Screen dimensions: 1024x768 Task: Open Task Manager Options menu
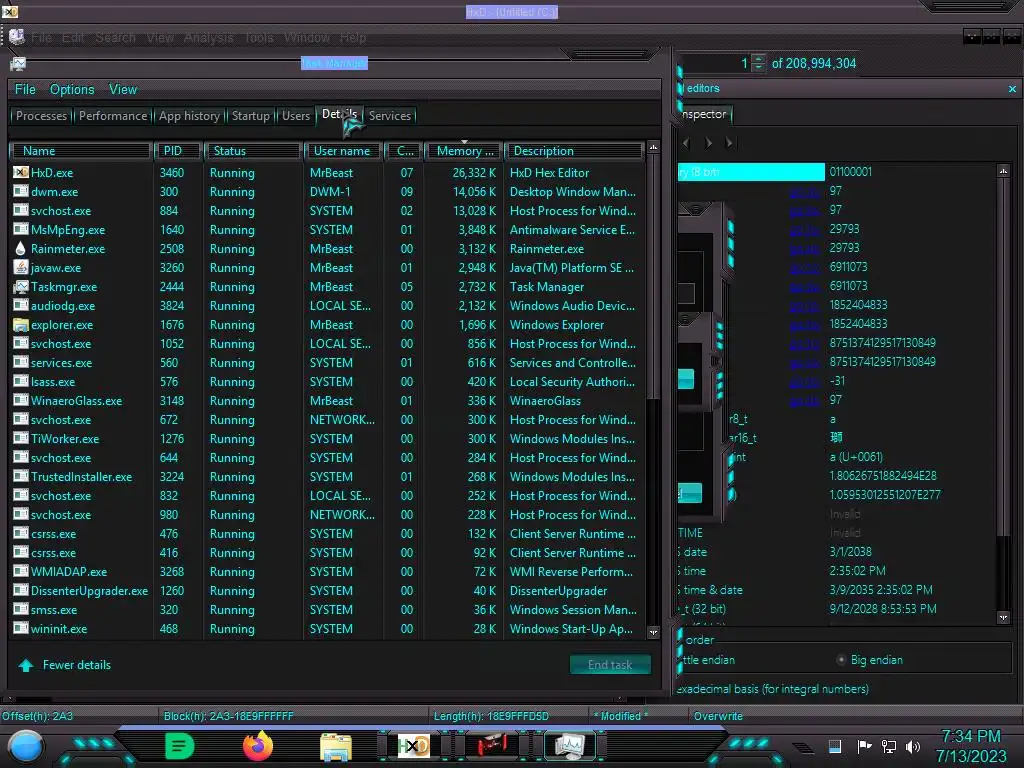[x=72, y=89]
